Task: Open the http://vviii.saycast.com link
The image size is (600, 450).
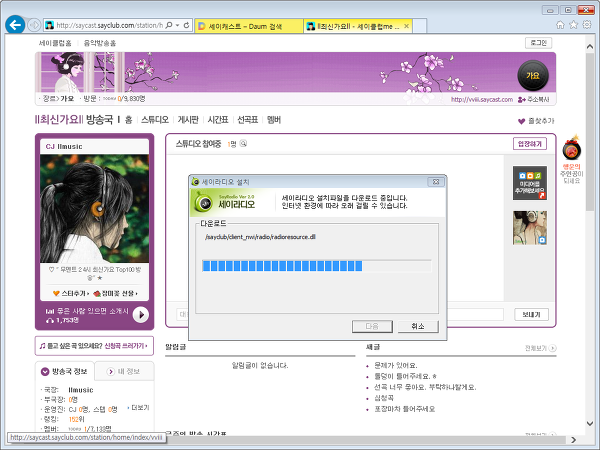Action: (x=482, y=99)
